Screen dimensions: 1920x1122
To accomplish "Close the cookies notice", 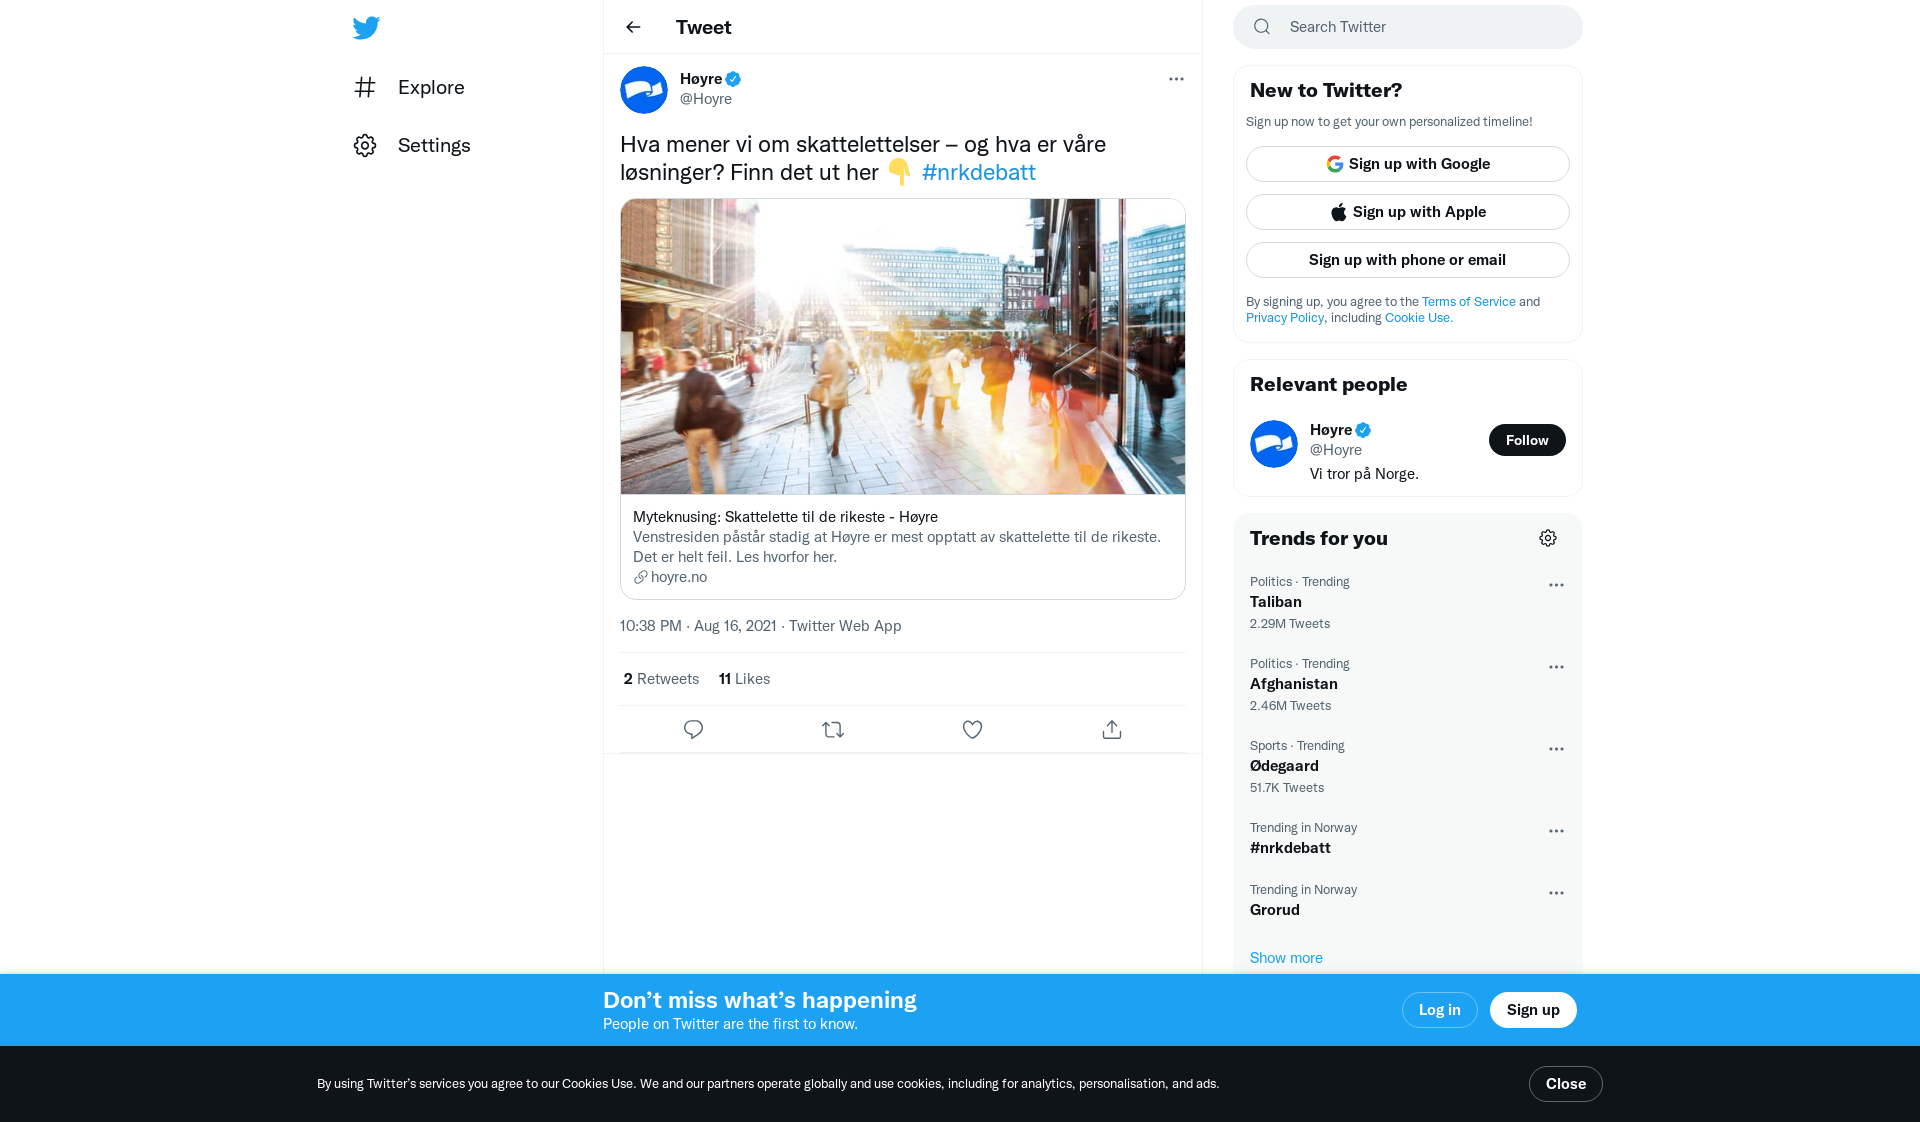I will coord(1565,1084).
